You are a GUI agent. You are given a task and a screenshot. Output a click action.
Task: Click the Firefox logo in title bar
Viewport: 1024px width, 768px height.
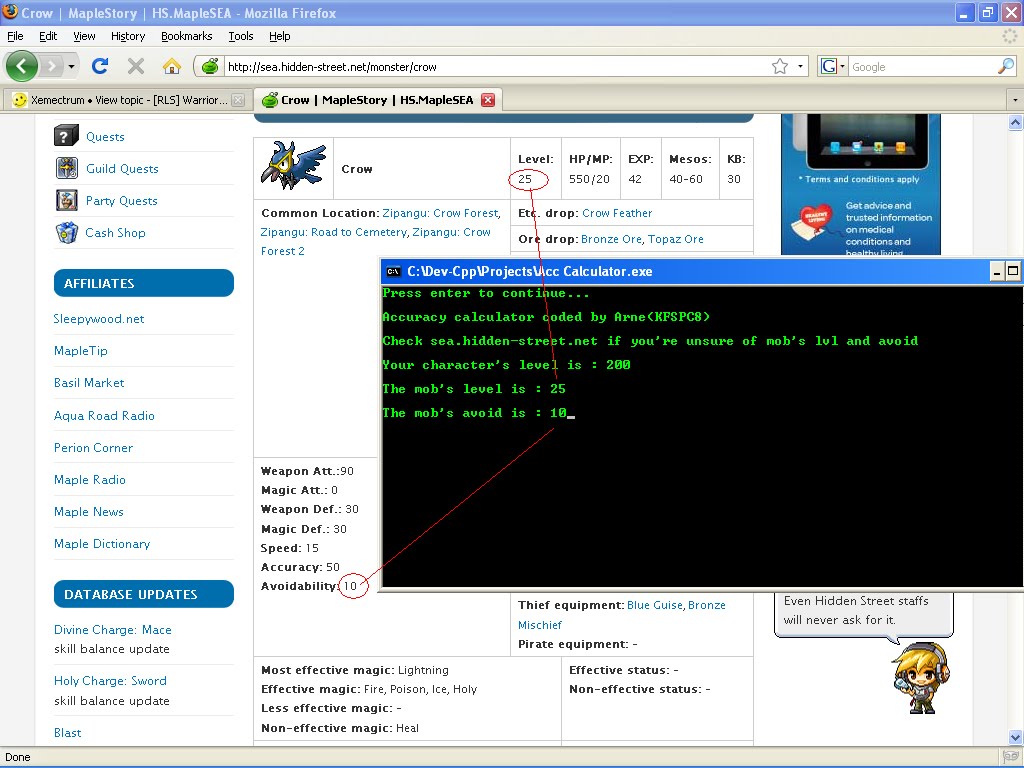tap(10, 12)
